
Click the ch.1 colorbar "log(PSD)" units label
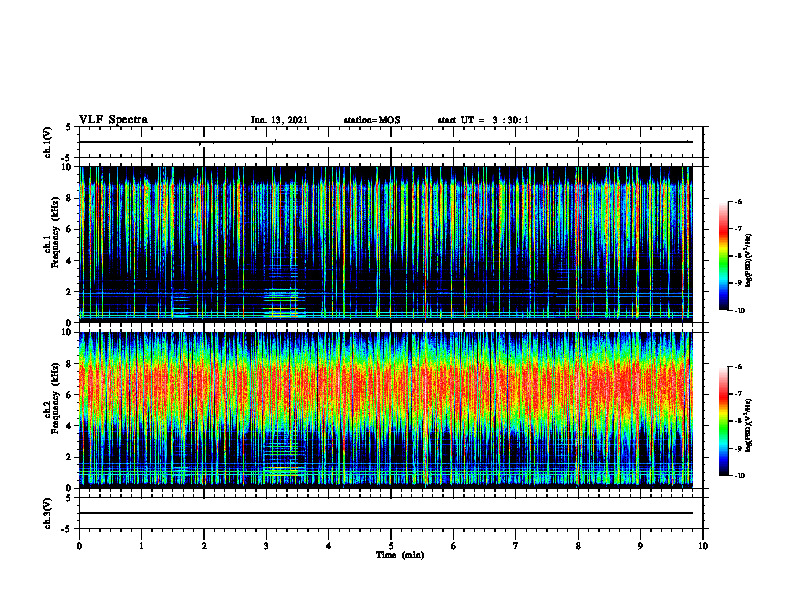point(749,261)
